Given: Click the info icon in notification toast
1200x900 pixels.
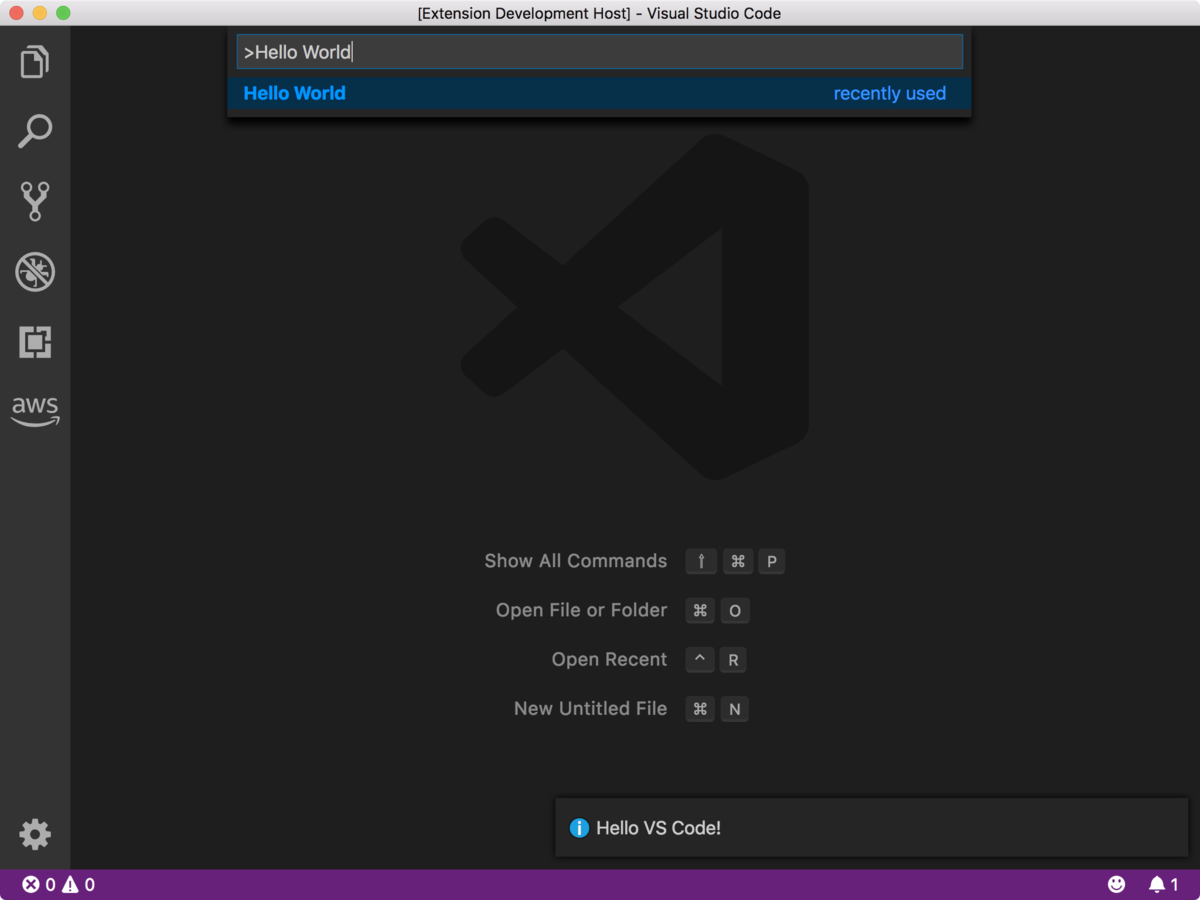Looking at the screenshot, I should tap(579, 828).
